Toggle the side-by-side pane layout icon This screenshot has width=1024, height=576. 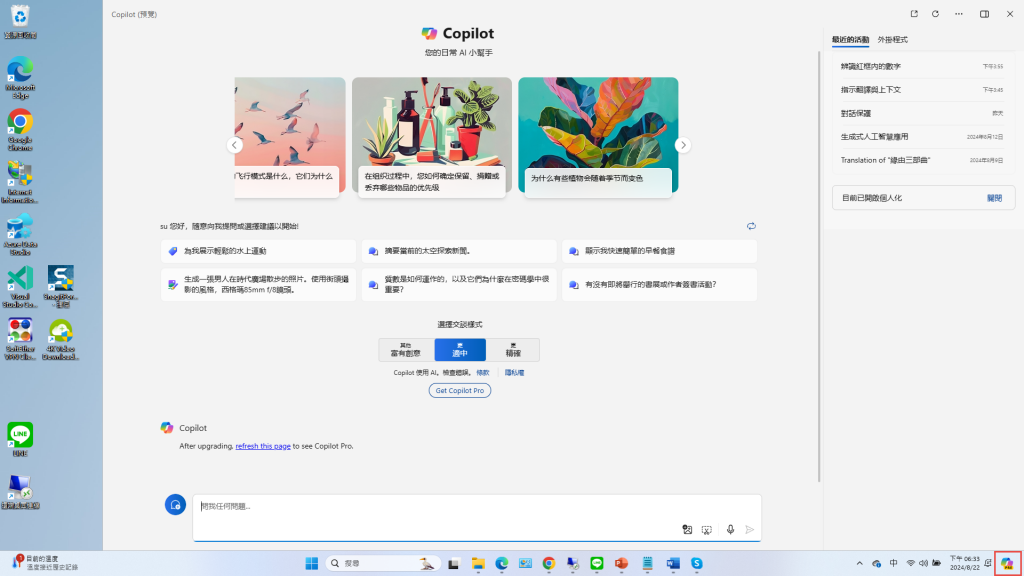click(x=984, y=14)
